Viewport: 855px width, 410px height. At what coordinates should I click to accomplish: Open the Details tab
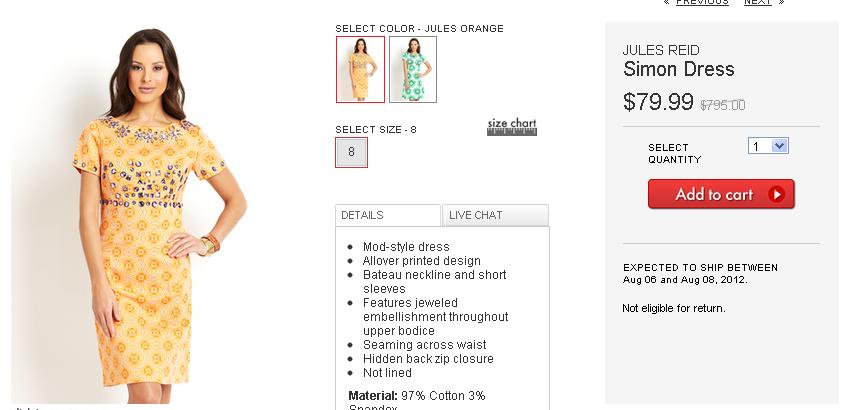[388, 215]
